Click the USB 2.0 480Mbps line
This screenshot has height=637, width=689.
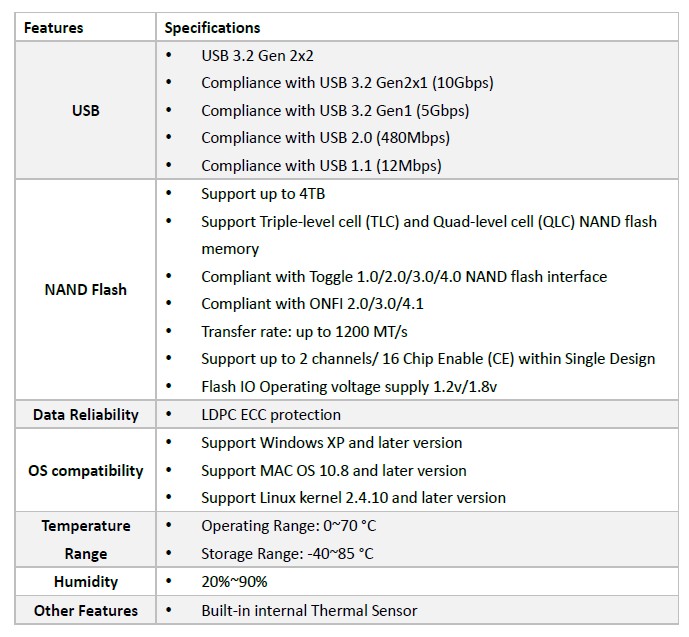point(326,138)
